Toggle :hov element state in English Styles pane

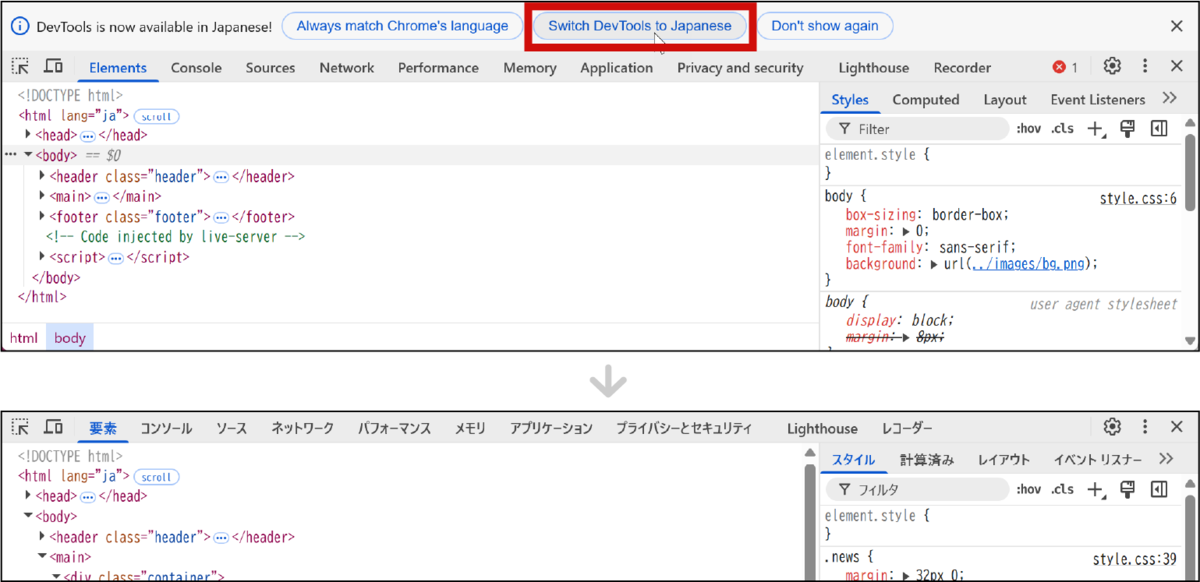tap(1028, 128)
